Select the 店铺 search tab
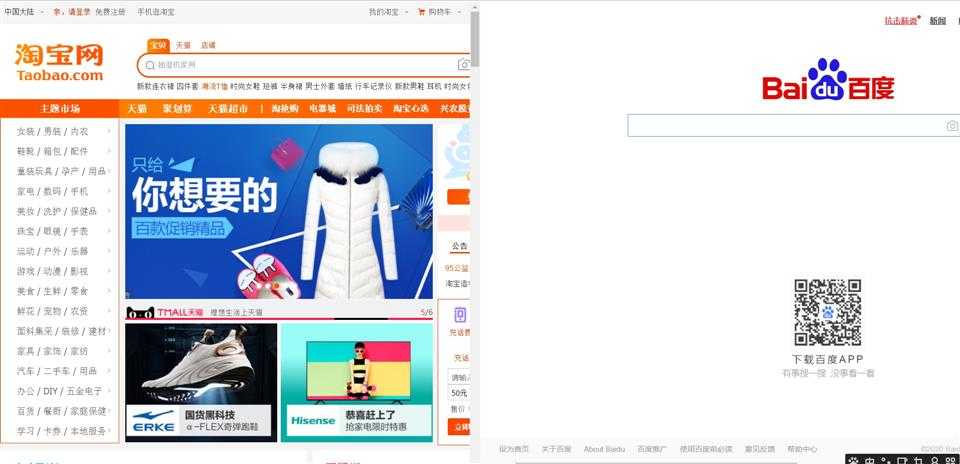 208,45
